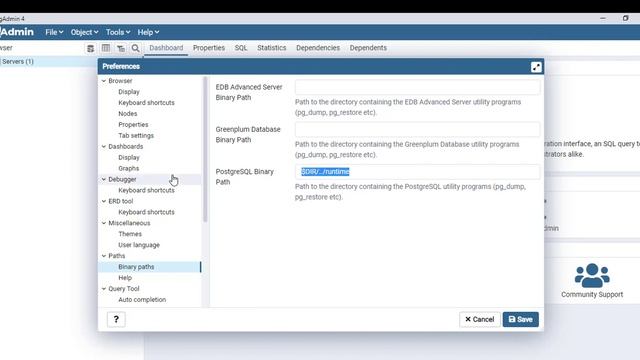The image size is (640, 360).
Task: Select the User language preference item
Action: (x=139, y=245)
